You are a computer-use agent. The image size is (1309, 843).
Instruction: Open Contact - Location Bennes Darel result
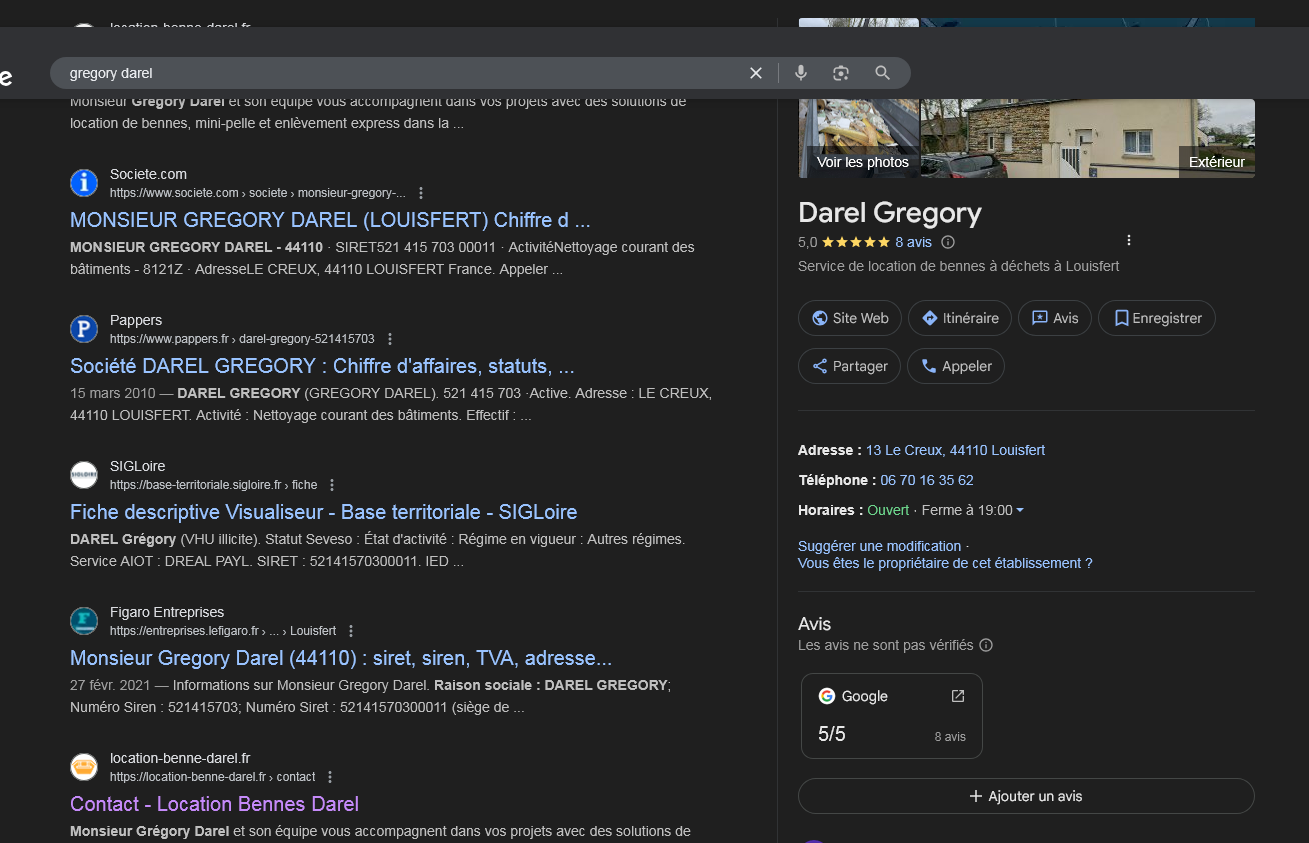tap(214, 804)
